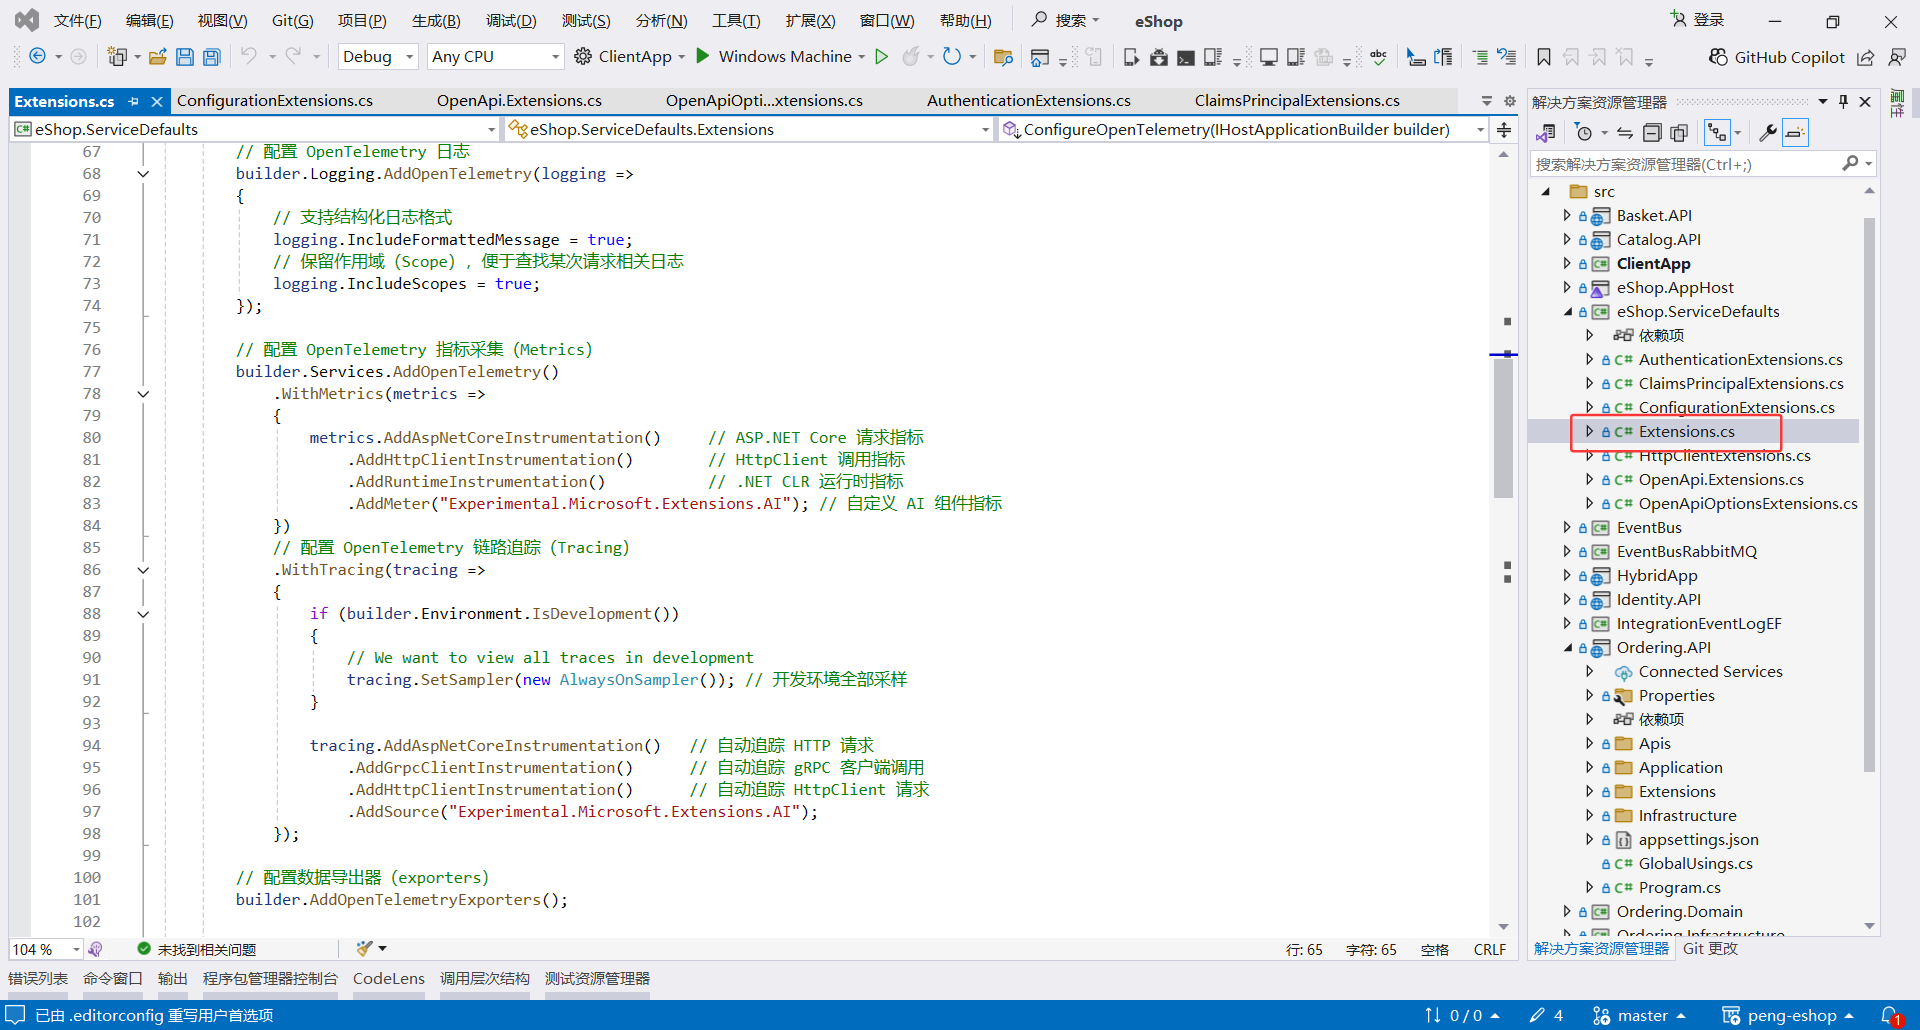Click the peng-eshop repository button
Image resolution: width=1920 pixels, height=1030 pixels.
1788,1016
